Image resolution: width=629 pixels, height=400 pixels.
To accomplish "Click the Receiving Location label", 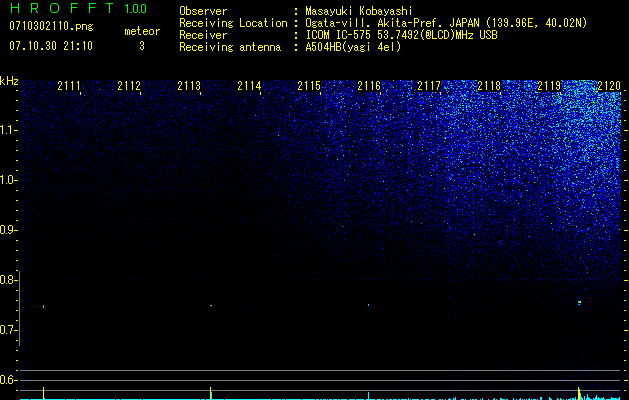I will [233, 23].
